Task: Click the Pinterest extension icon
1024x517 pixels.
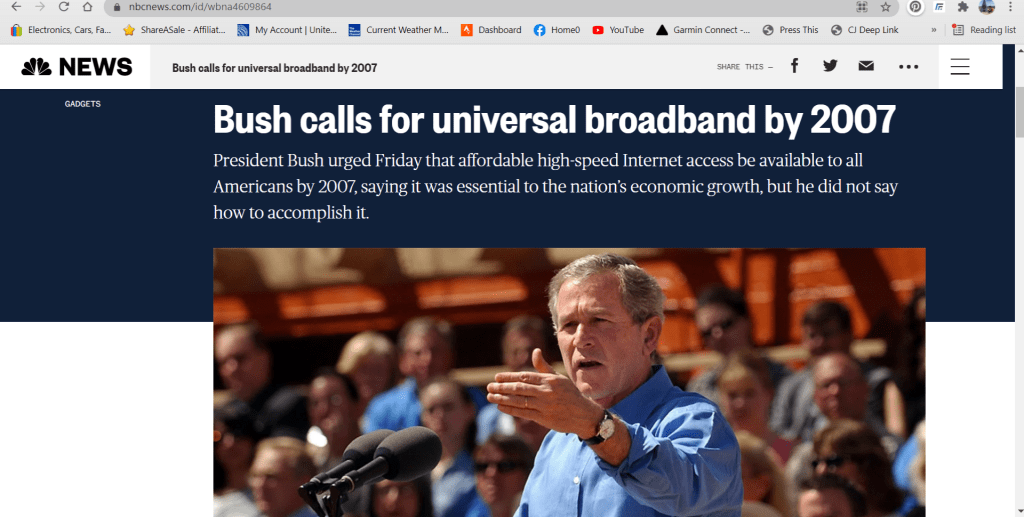Action: click(916, 7)
